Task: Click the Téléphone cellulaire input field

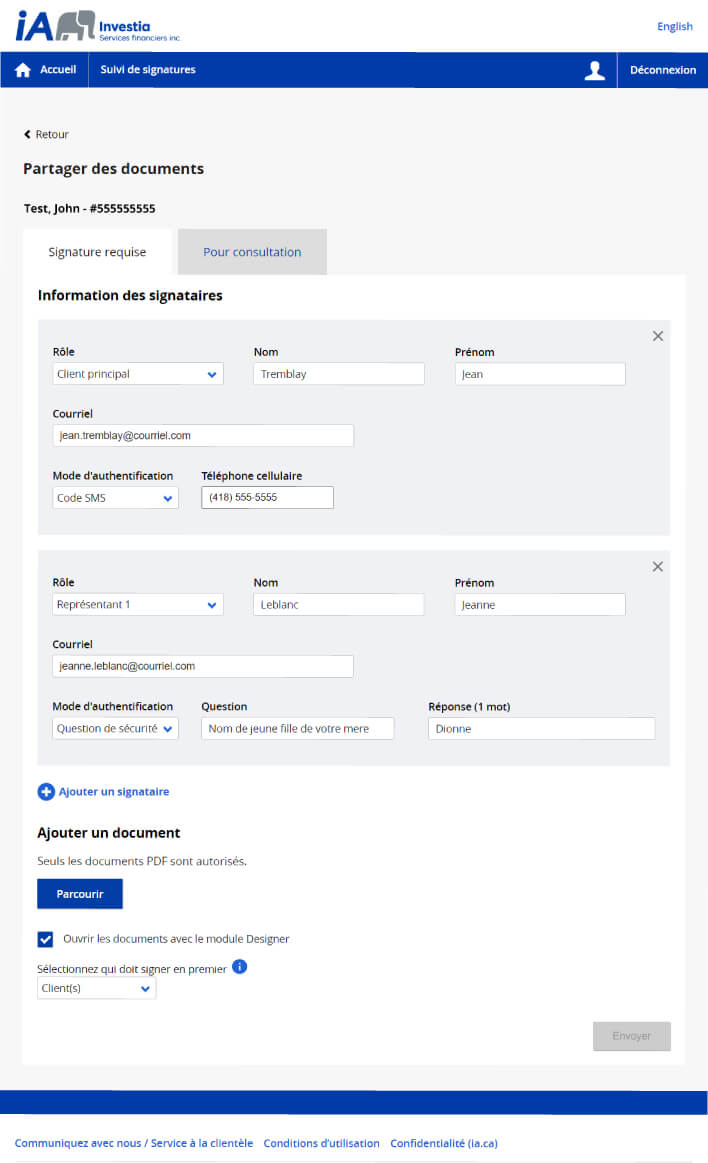Action: tap(268, 498)
